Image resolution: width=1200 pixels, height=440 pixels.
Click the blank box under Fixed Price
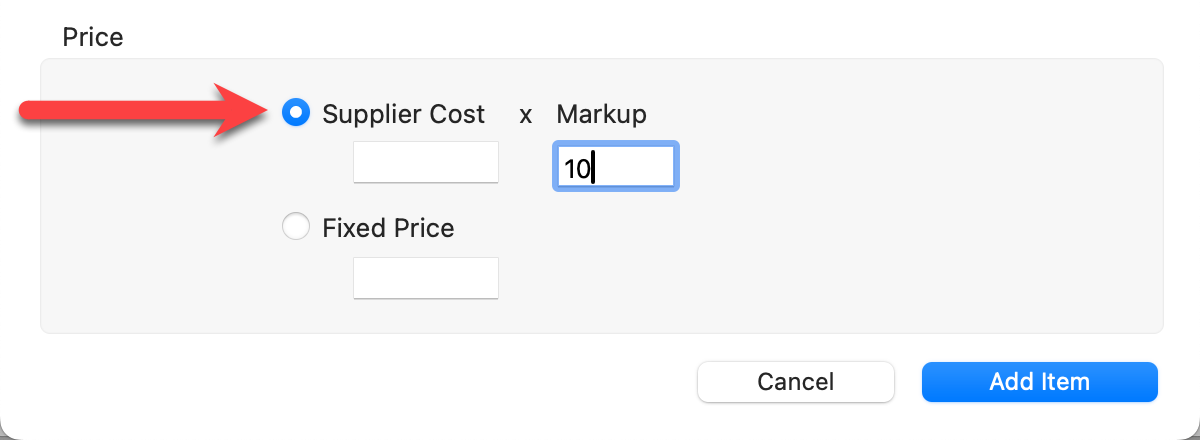click(426, 277)
